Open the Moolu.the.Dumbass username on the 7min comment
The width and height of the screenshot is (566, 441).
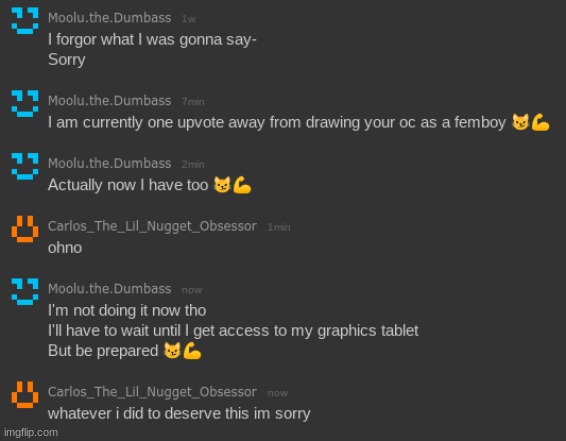click(110, 101)
